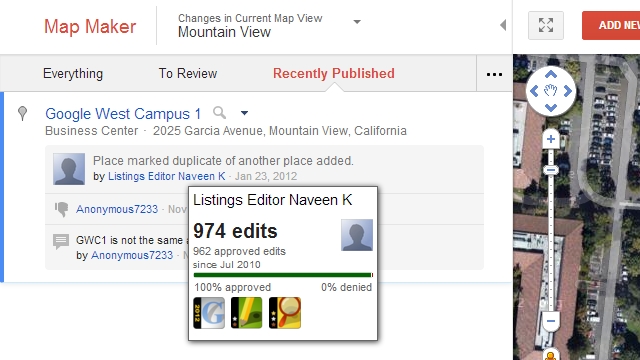Open Anonymous7233 link under the GWC1 comment

click(132, 256)
